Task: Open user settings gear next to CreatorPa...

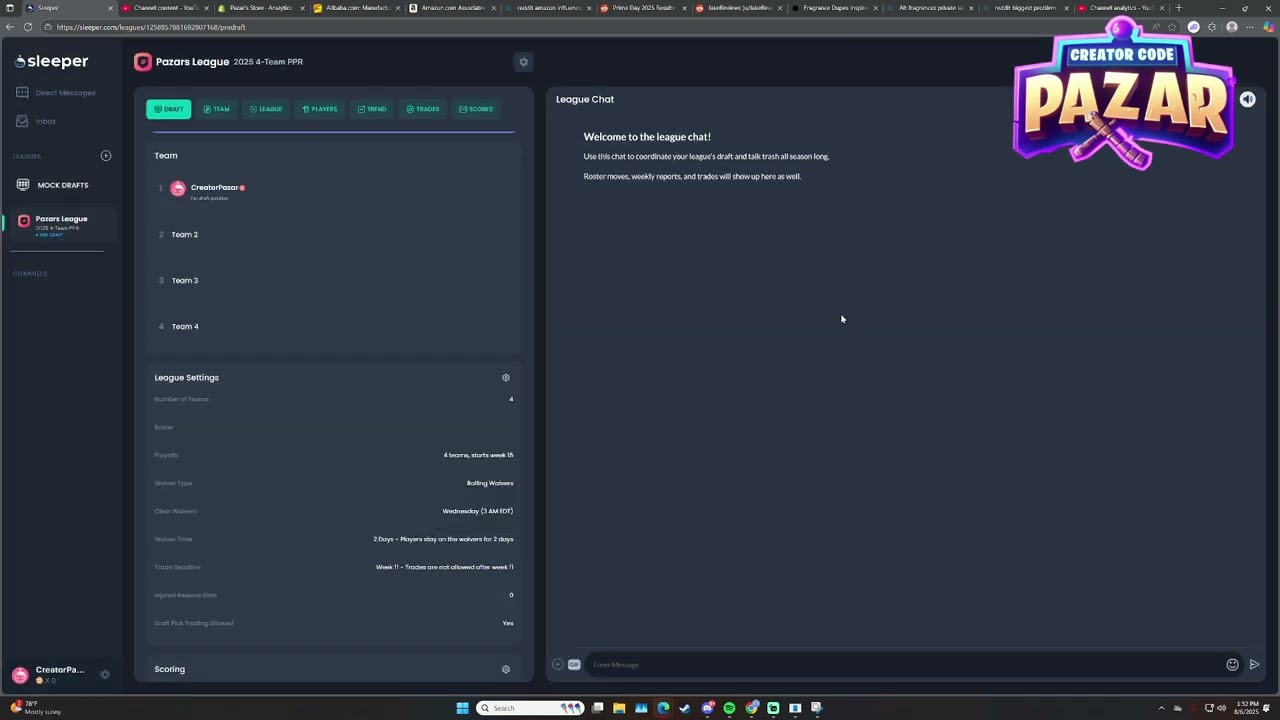Action: [x=105, y=674]
